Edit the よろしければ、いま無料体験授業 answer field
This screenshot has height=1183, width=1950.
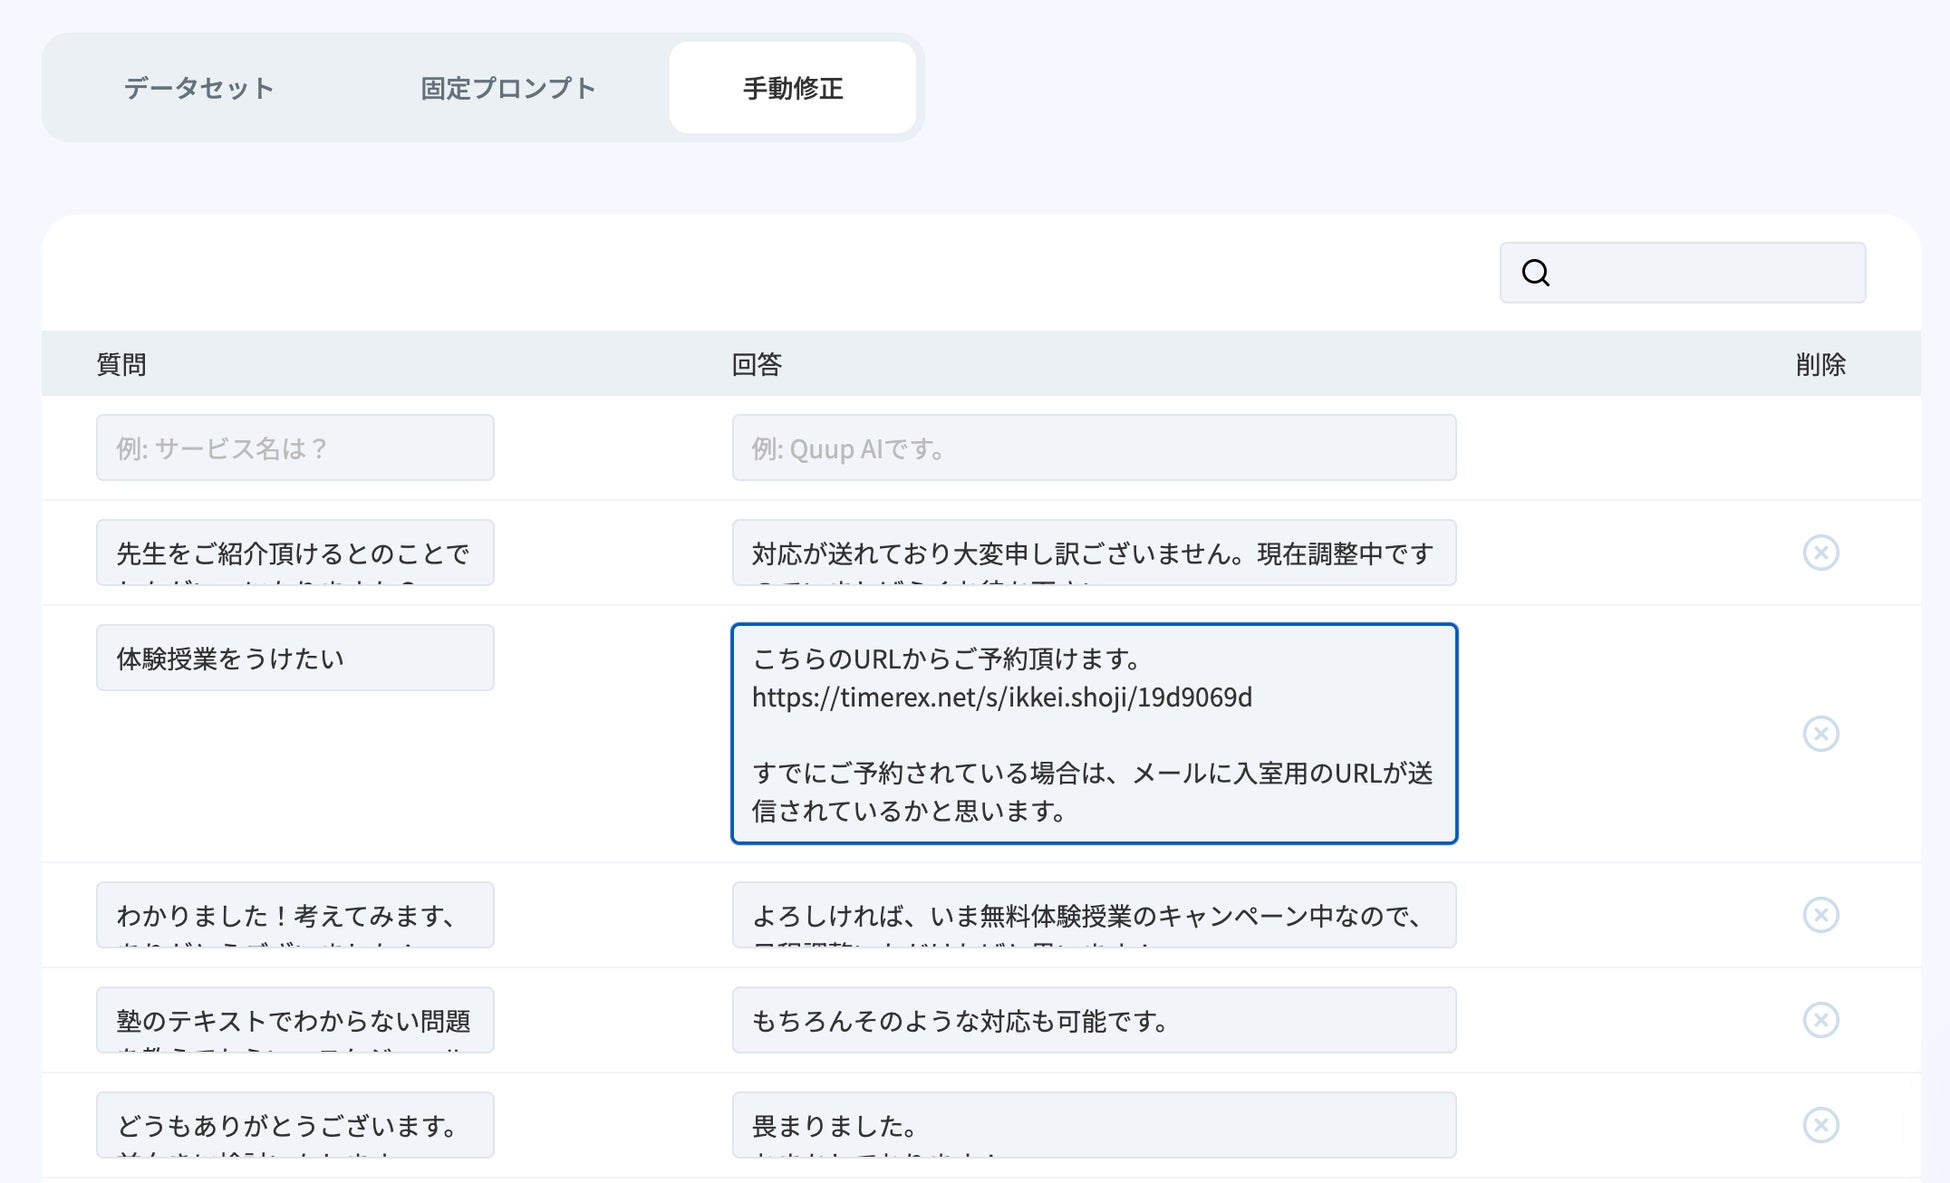[1093, 914]
